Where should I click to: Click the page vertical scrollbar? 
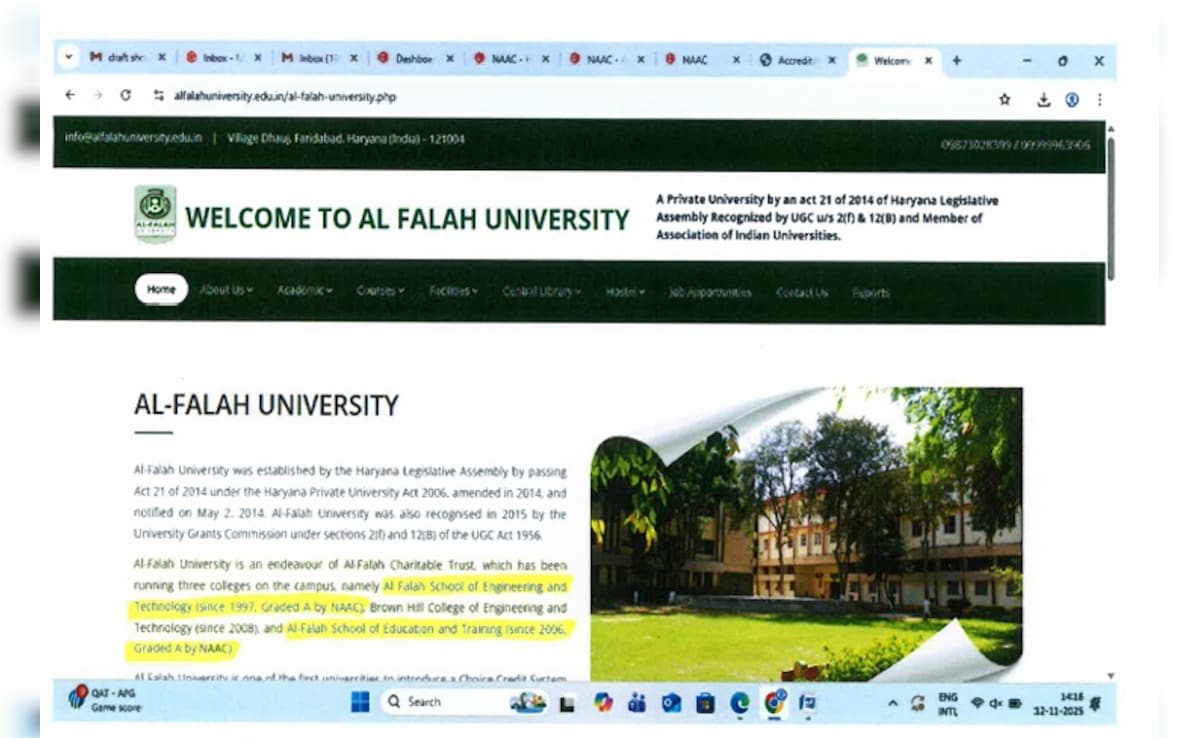(1110, 210)
